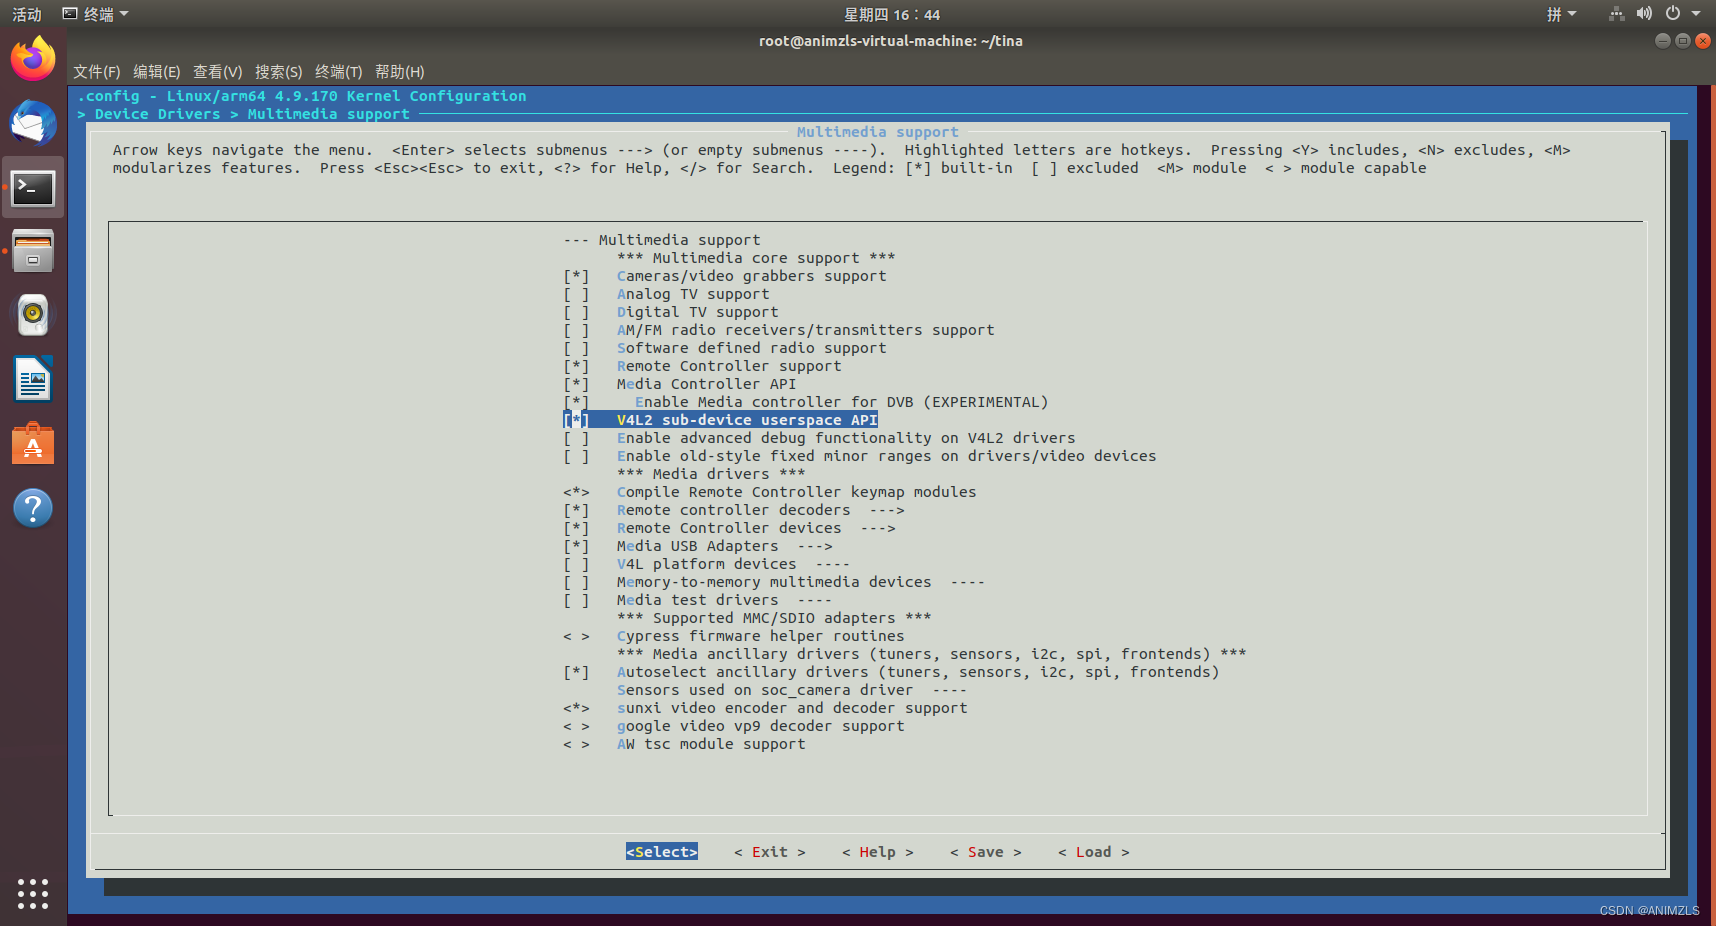Screen dimensions: 1716x926
Task: Open the clock showing 星期四 16:44
Action: [892, 14]
